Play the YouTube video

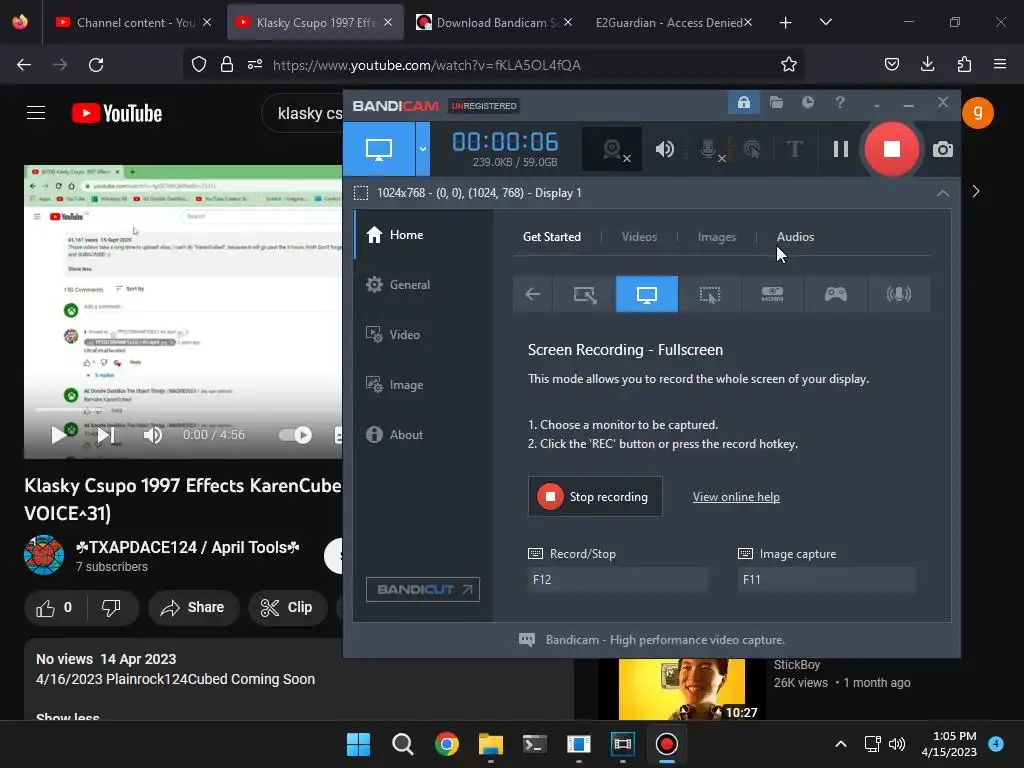point(58,435)
